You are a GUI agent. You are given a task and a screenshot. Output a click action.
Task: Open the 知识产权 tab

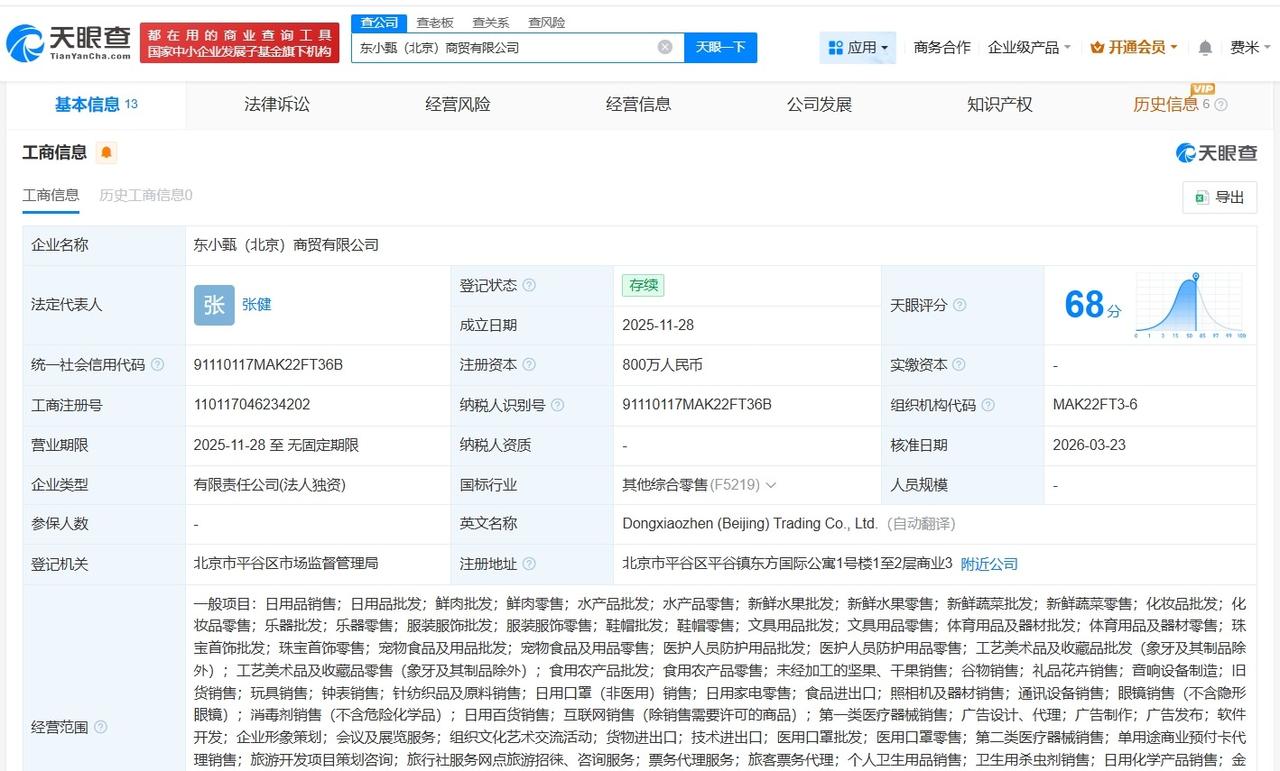pos(1000,104)
